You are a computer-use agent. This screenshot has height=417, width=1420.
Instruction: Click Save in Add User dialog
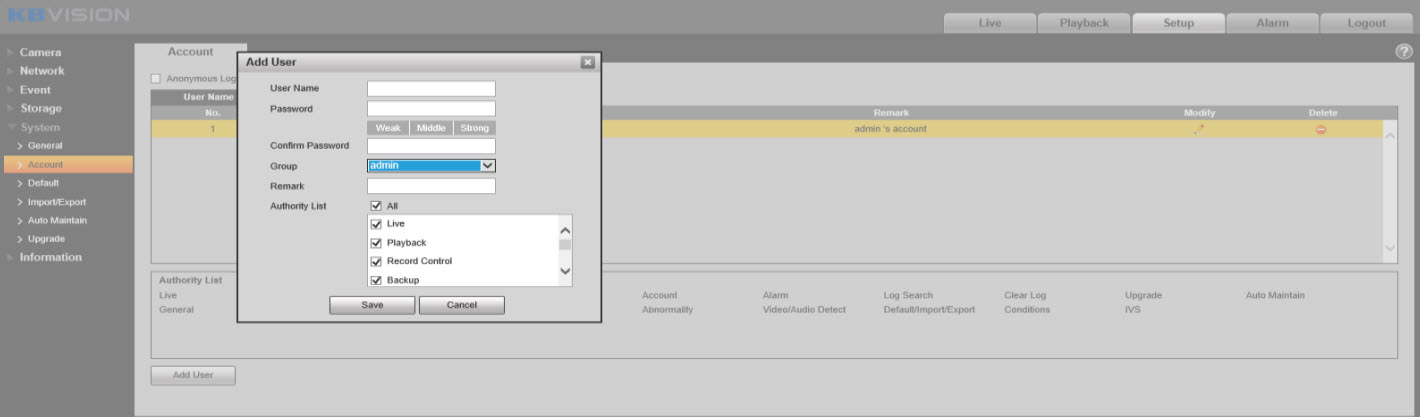click(372, 305)
